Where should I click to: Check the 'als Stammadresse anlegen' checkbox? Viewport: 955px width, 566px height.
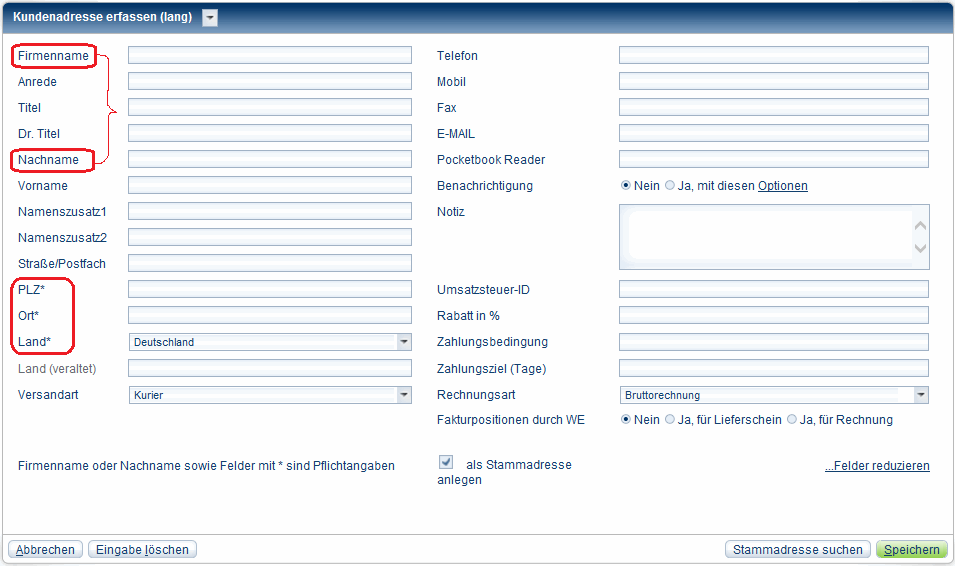point(446,462)
